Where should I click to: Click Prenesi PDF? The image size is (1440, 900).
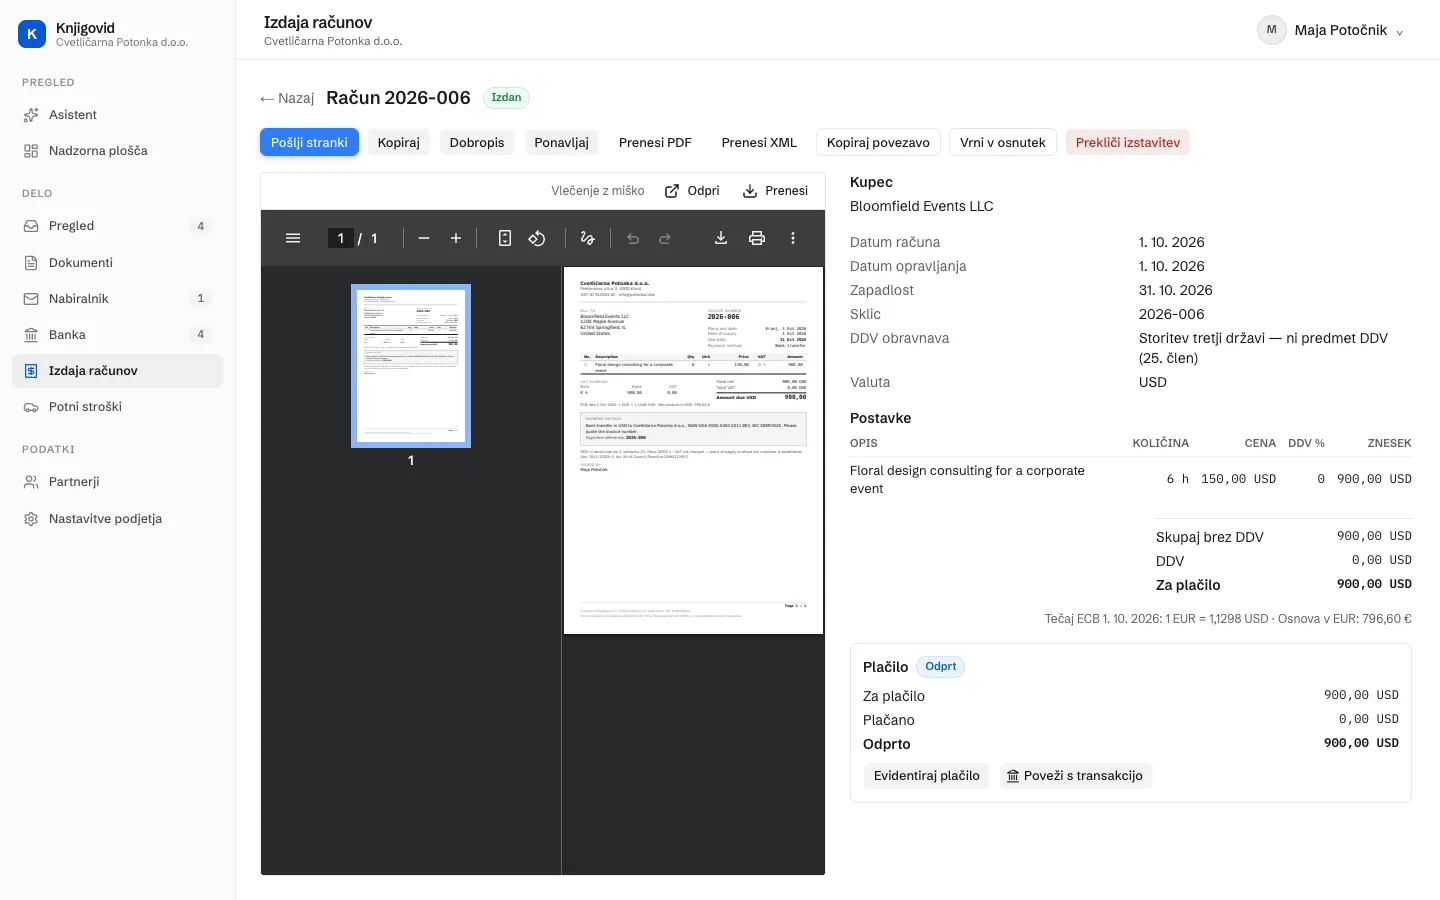(x=655, y=143)
